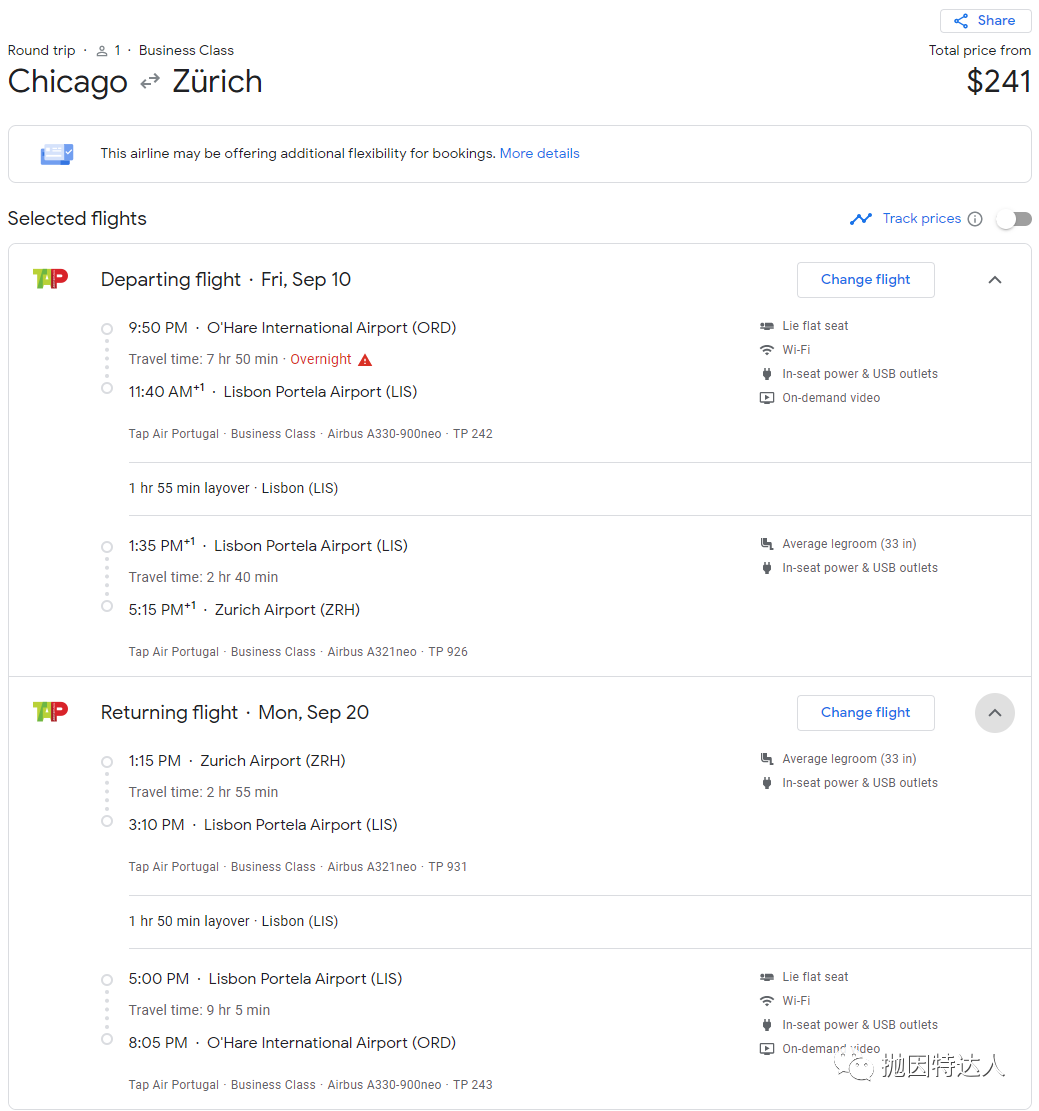Click the Track prices trend line icon
The width and height of the screenshot is (1039, 1111).
click(x=861, y=219)
